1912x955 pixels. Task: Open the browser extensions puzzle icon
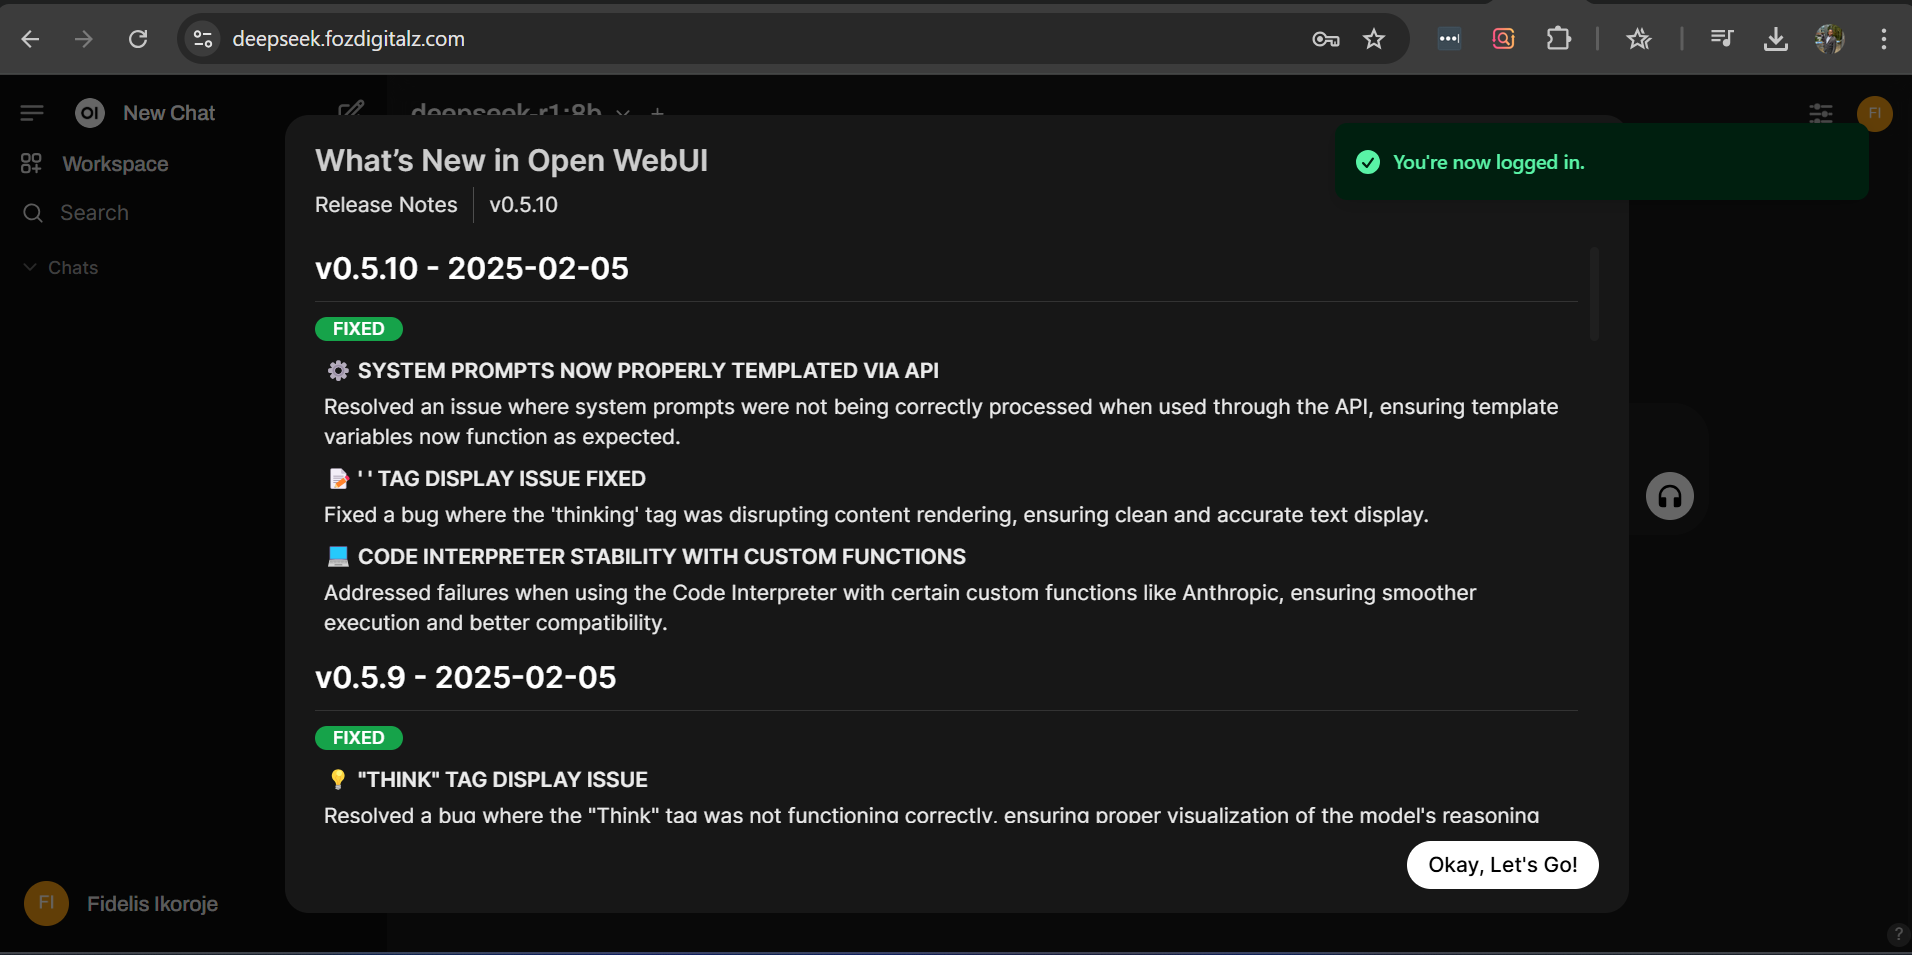tap(1558, 39)
